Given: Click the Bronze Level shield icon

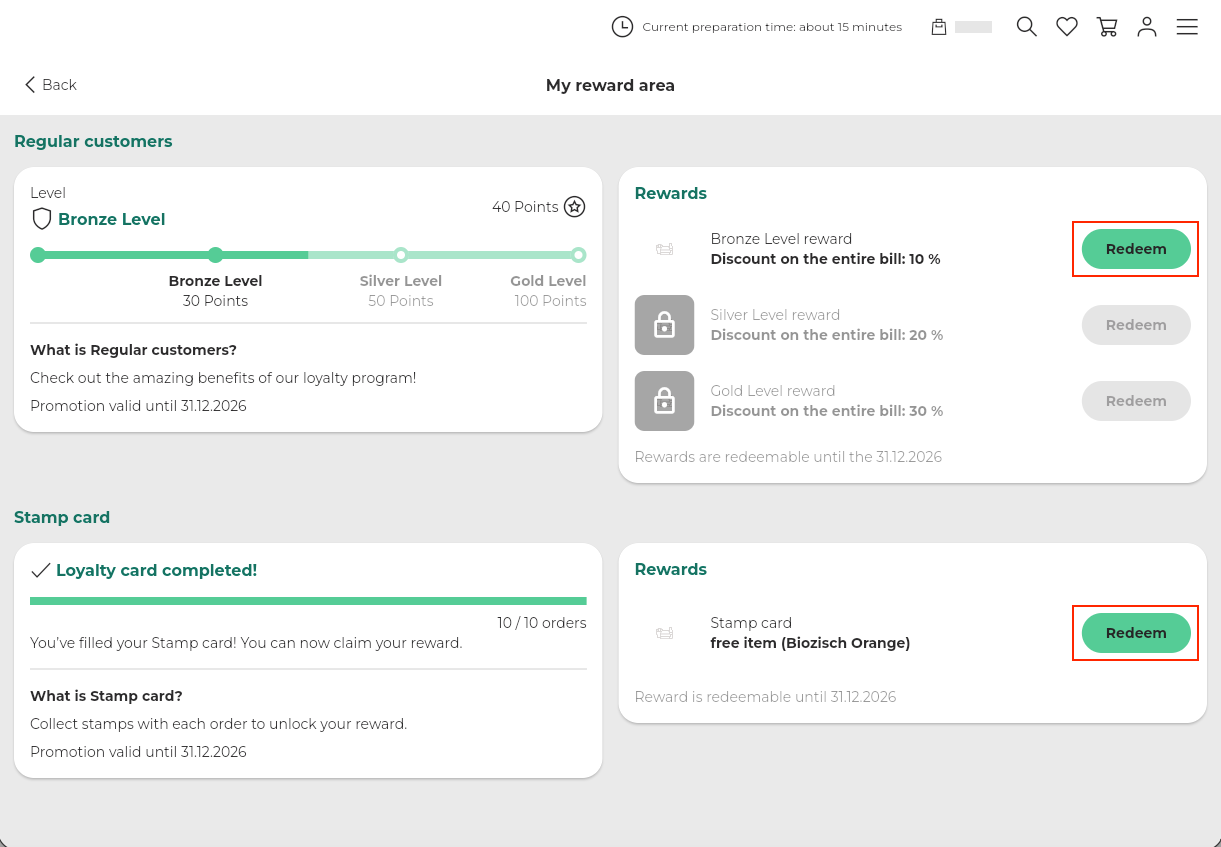Looking at the screenshot, I should click(42, 219).
